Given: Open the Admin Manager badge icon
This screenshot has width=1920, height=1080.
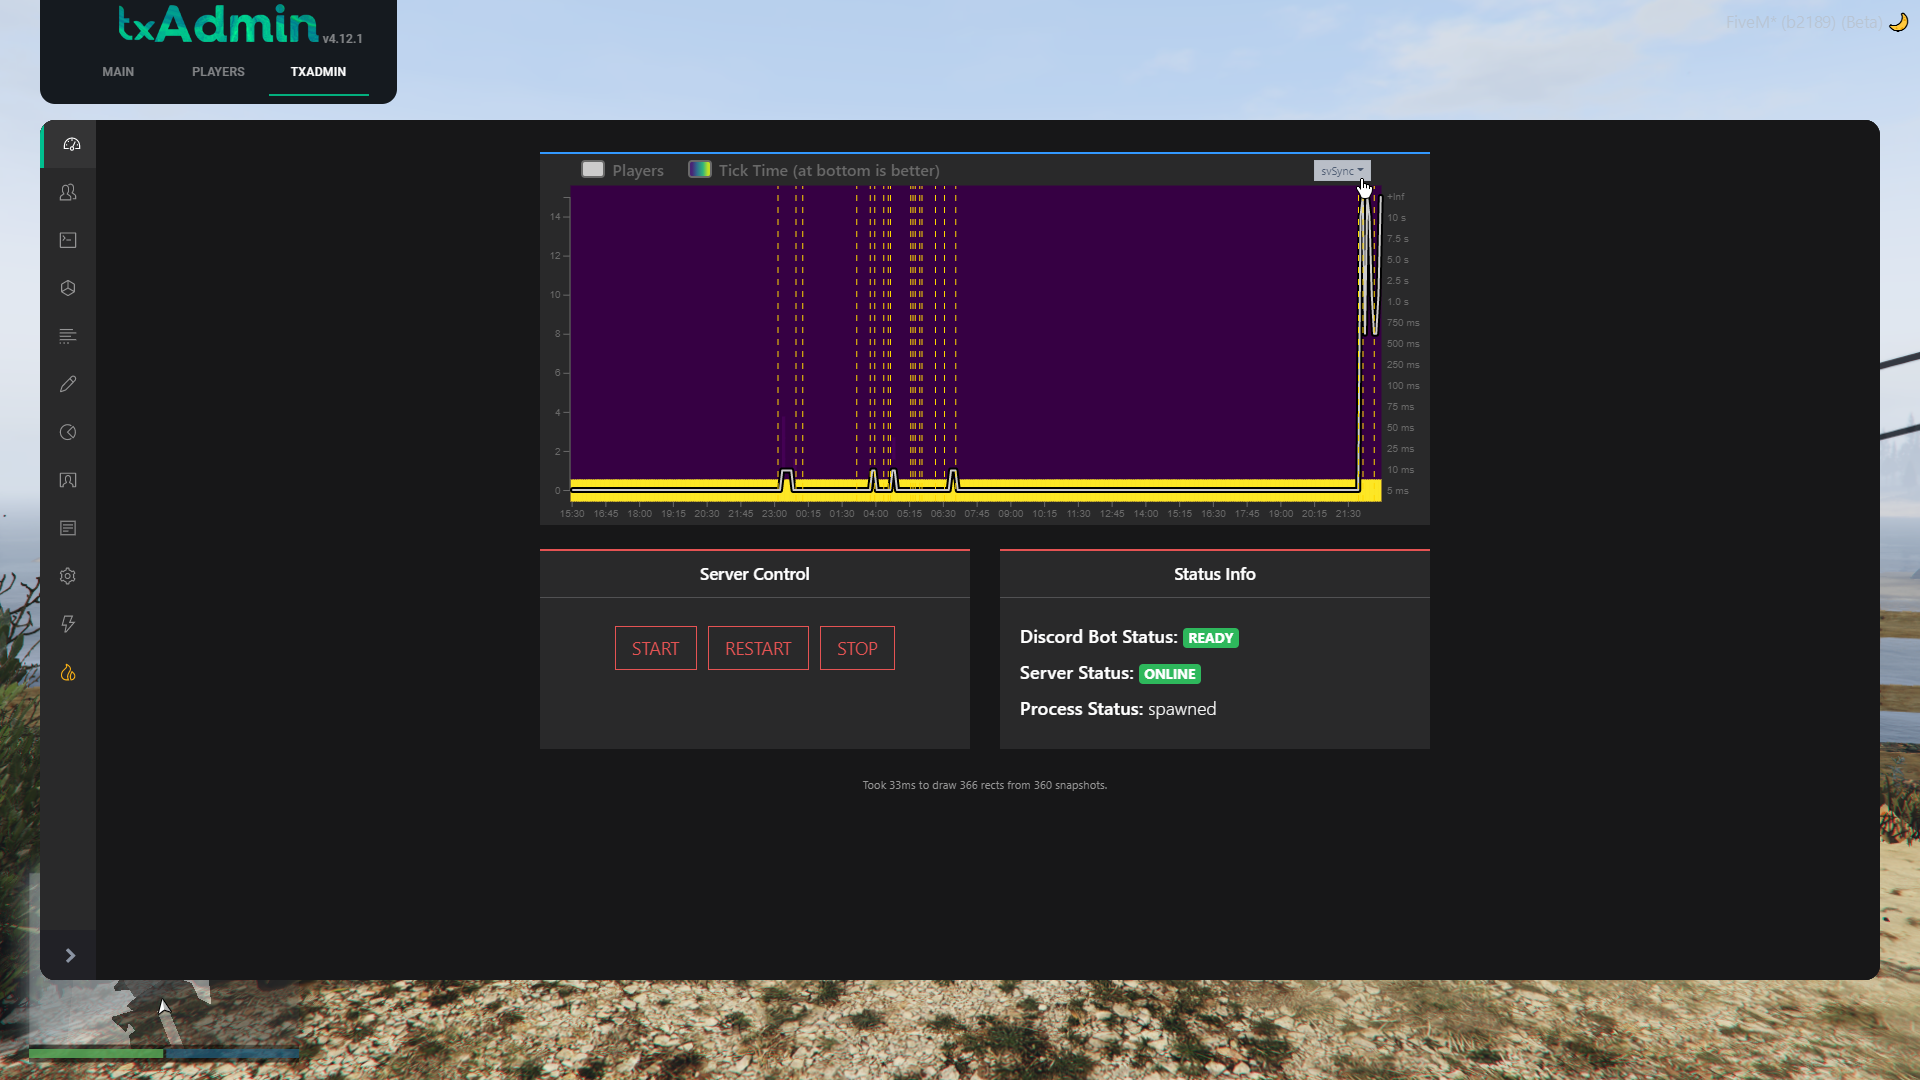Looking at the screenshot, I should [68, 480].
